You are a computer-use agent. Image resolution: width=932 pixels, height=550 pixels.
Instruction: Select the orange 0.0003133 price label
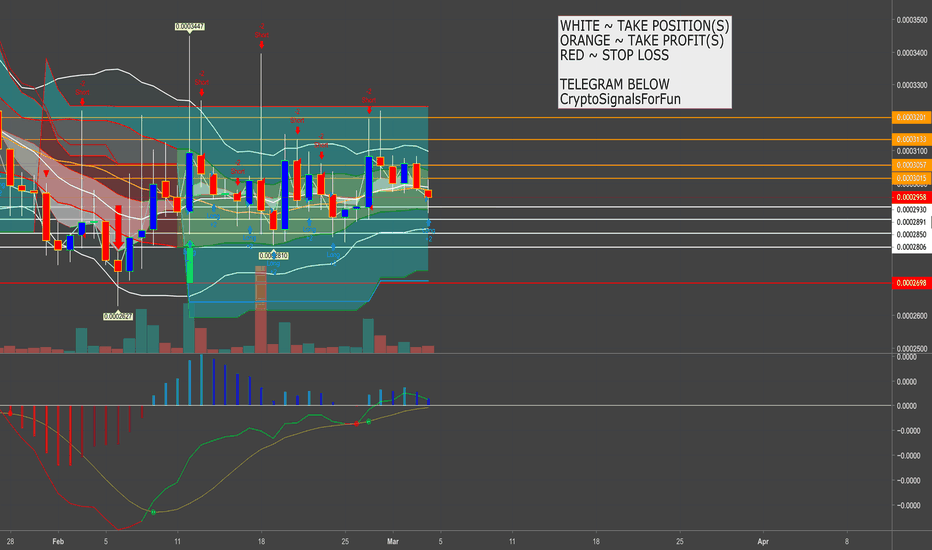[x=911, y=140]
